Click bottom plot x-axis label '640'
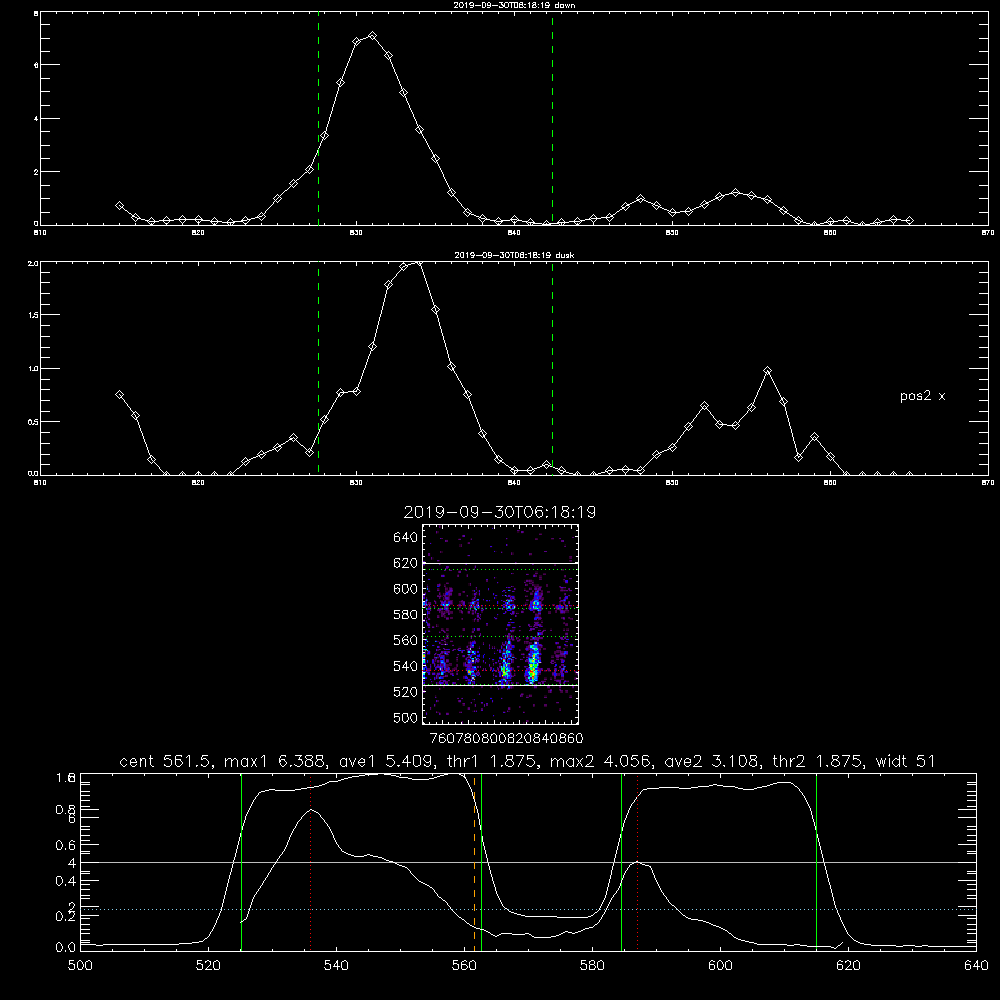Screen dimensions: 1000x1000 click(x=976, y=966)
